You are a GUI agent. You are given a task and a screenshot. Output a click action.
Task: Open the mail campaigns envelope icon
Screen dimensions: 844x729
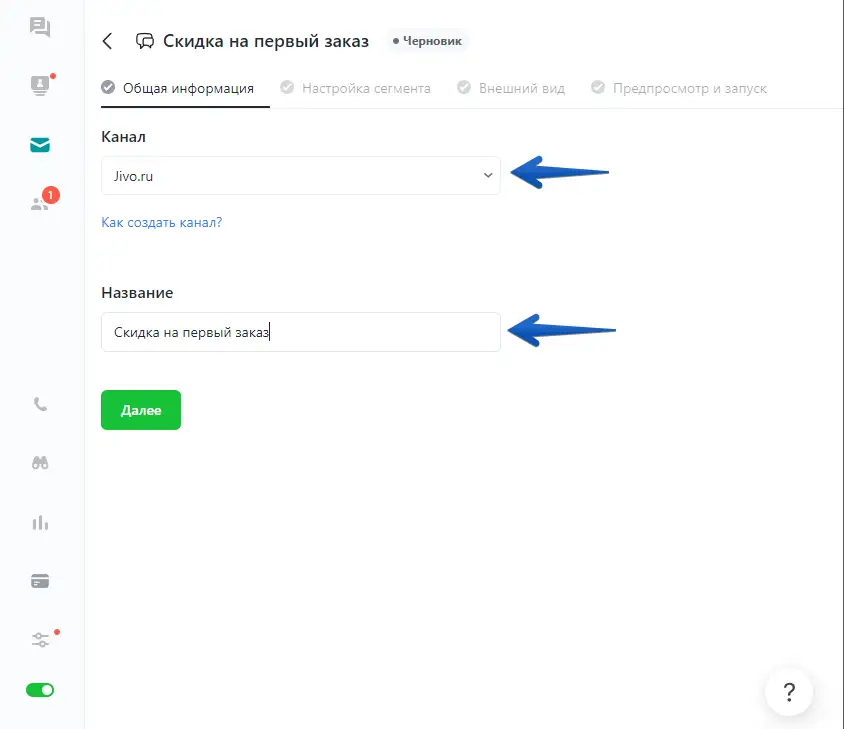[40, 145]
